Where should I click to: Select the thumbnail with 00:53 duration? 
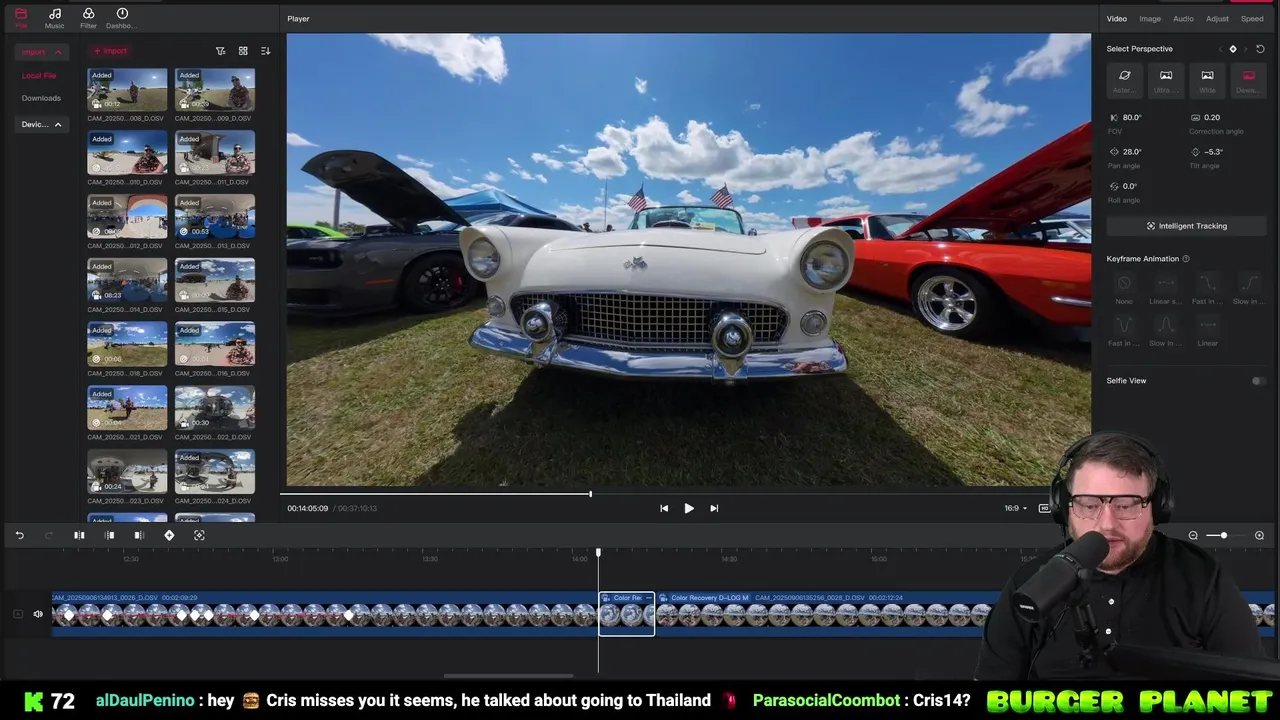[214, 217]
